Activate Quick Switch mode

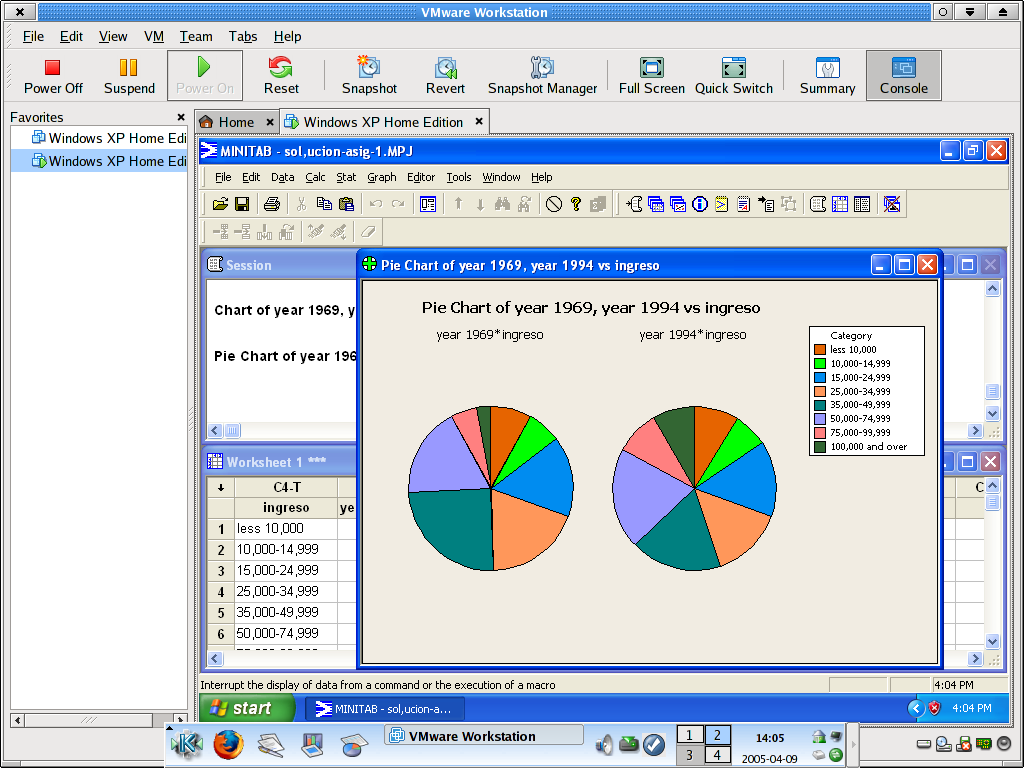(x=733, y=76)
